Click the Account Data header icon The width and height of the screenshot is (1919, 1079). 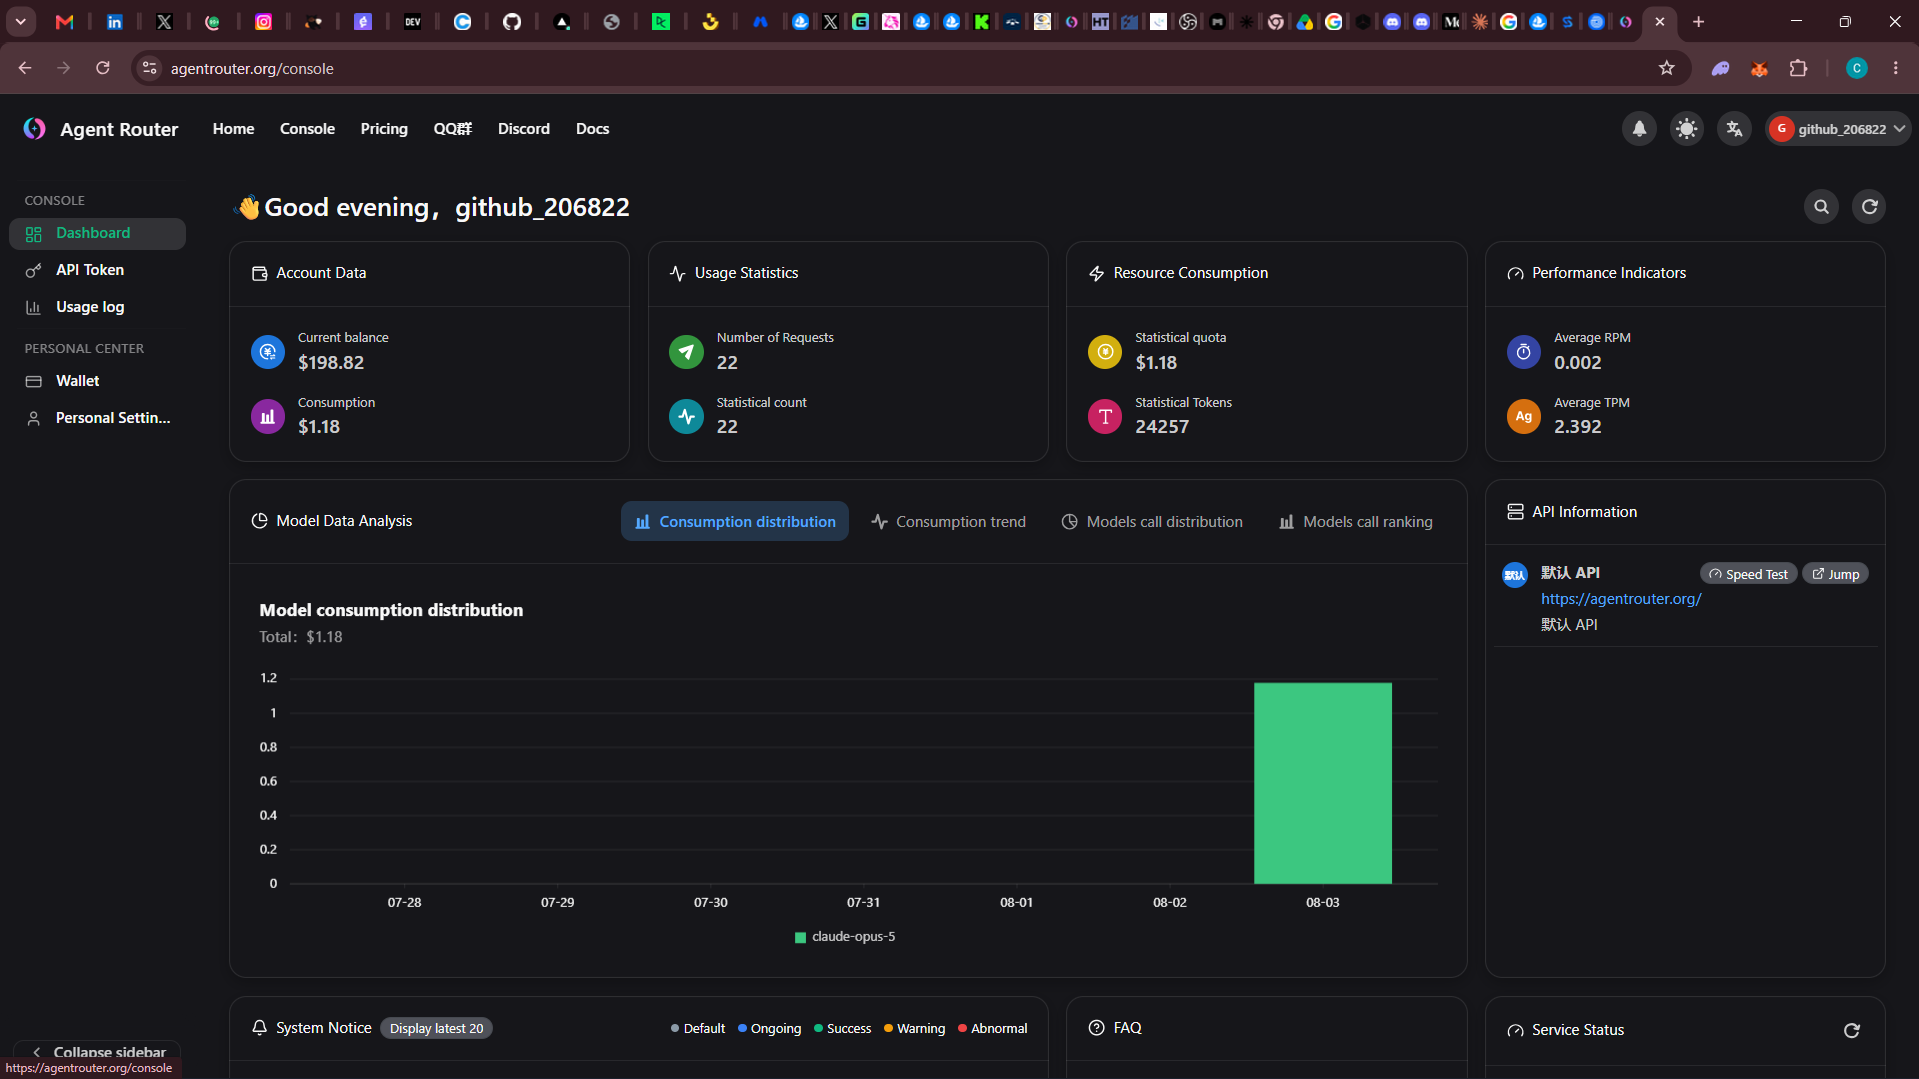tap(259, 273)
